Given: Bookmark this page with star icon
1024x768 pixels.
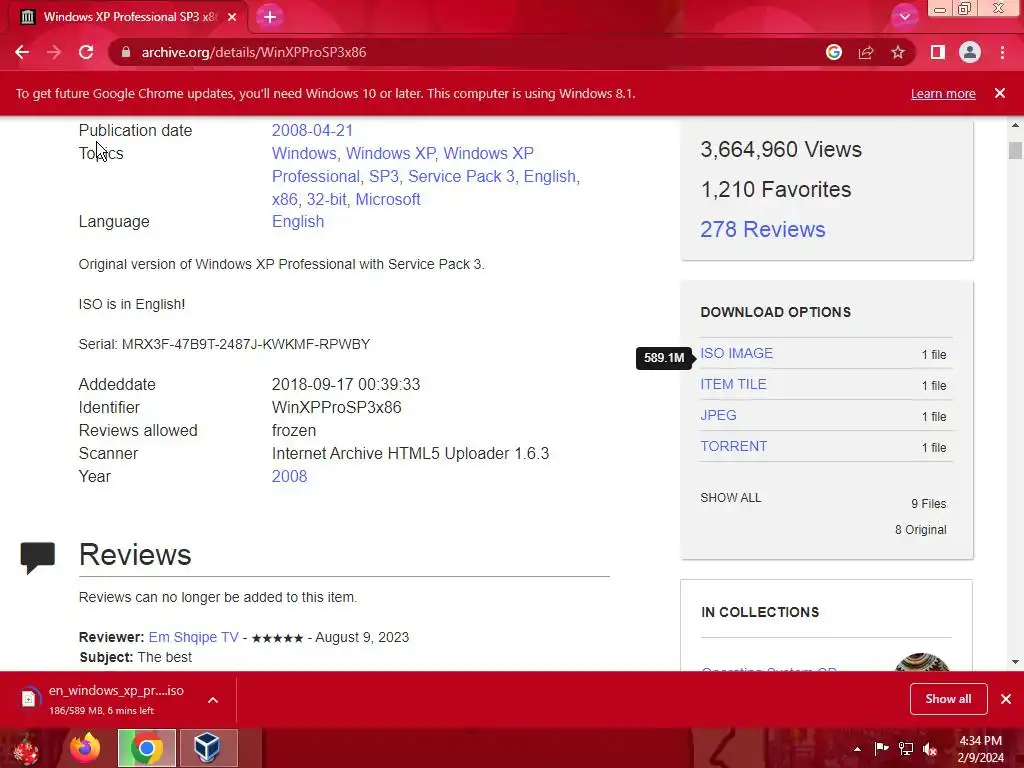Looking at the screenshot, I should pos(898,52).
